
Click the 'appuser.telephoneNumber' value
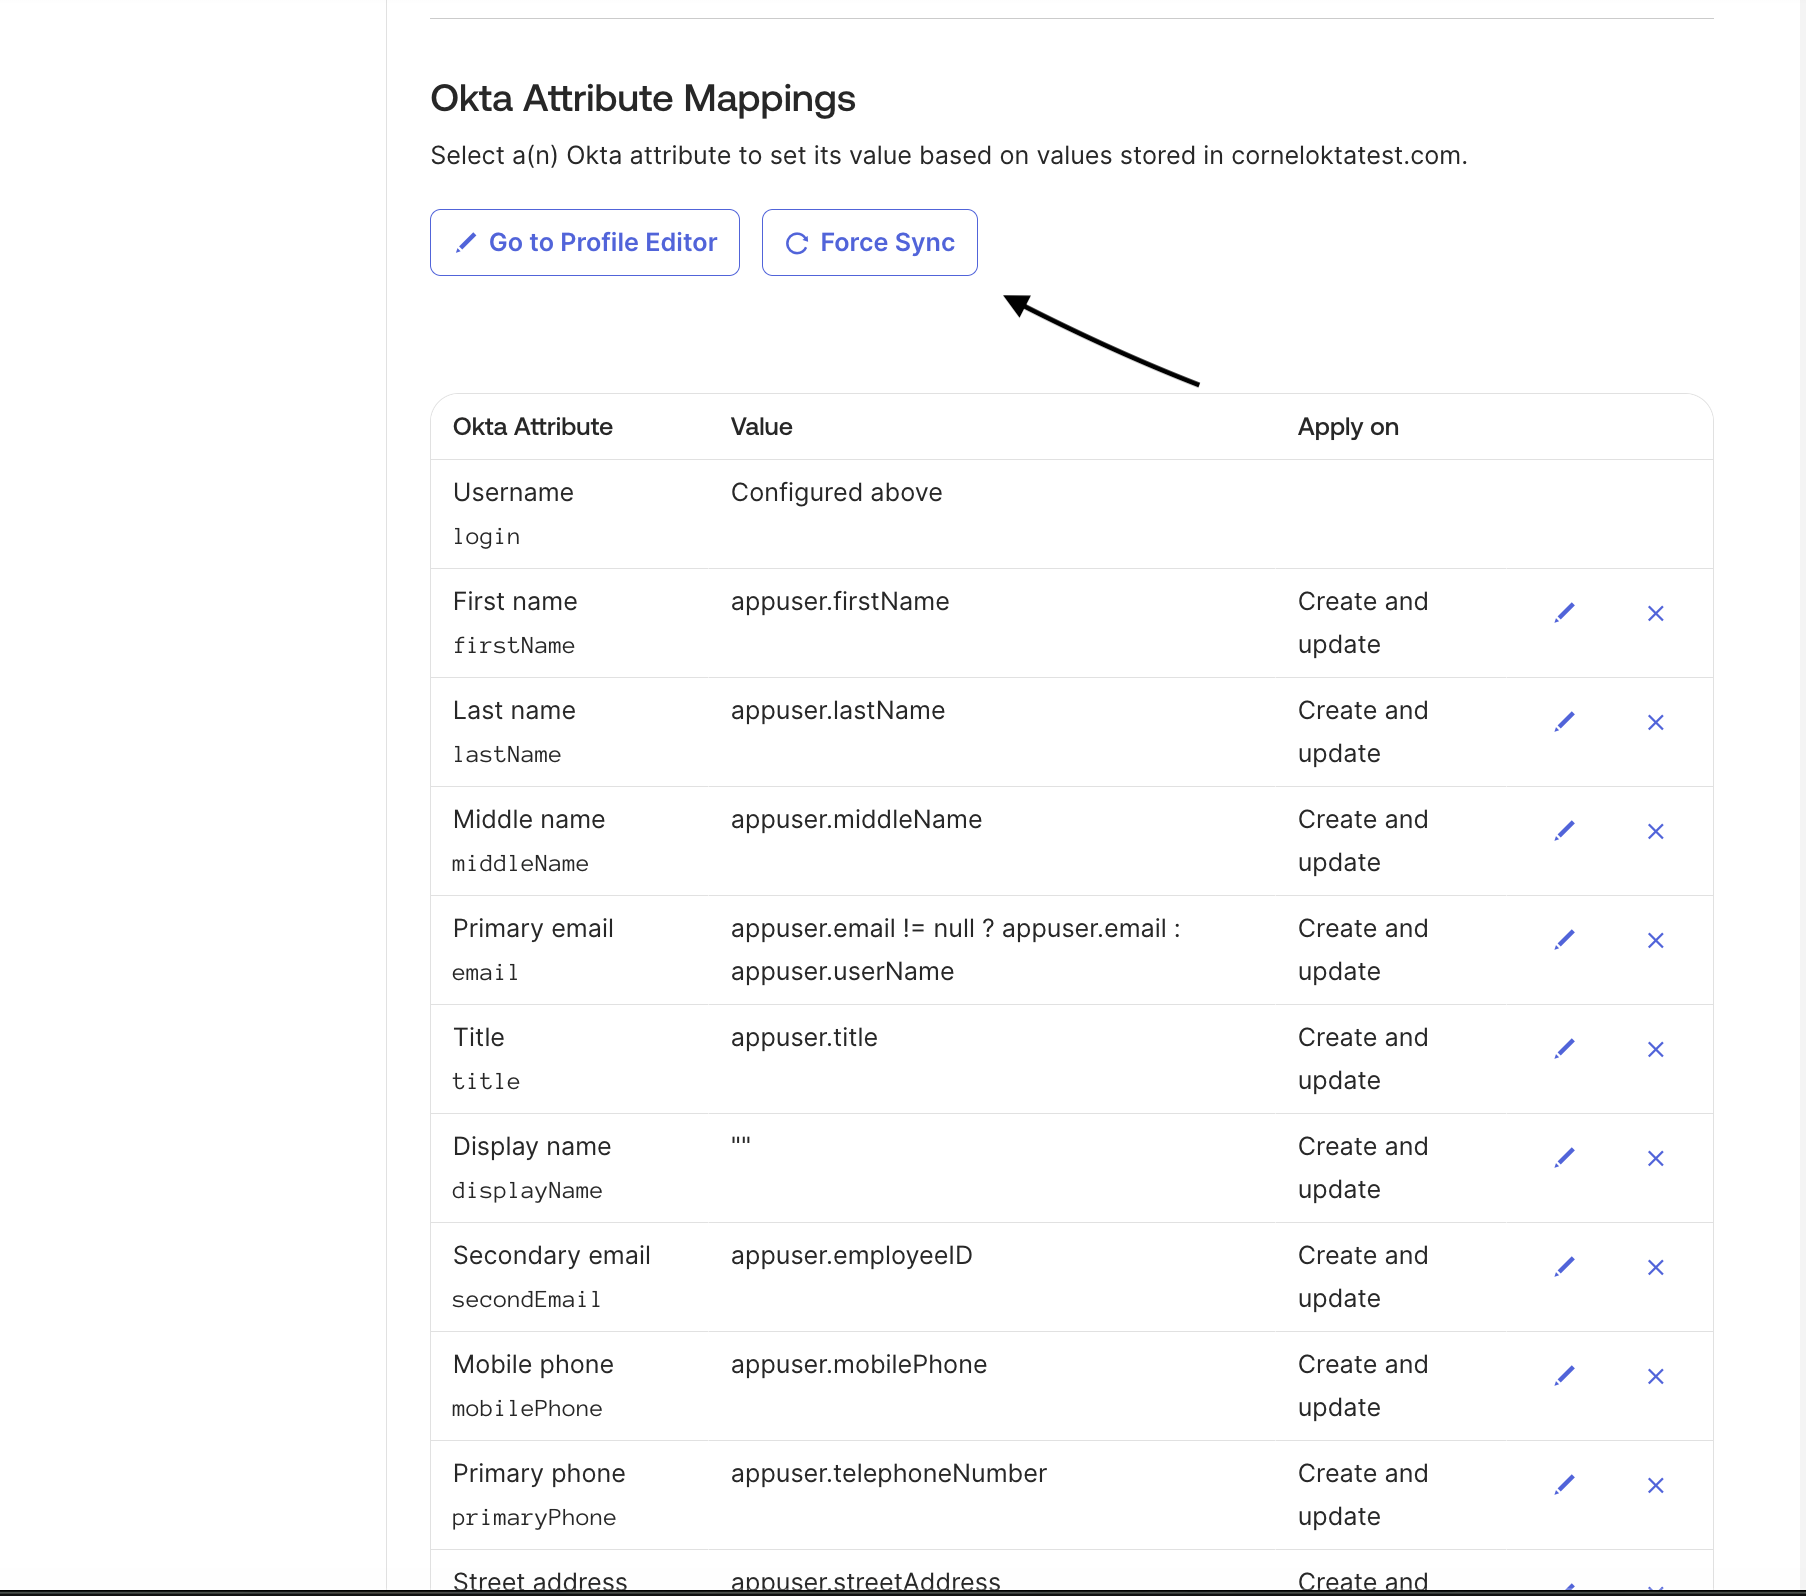click(889, 1473)
